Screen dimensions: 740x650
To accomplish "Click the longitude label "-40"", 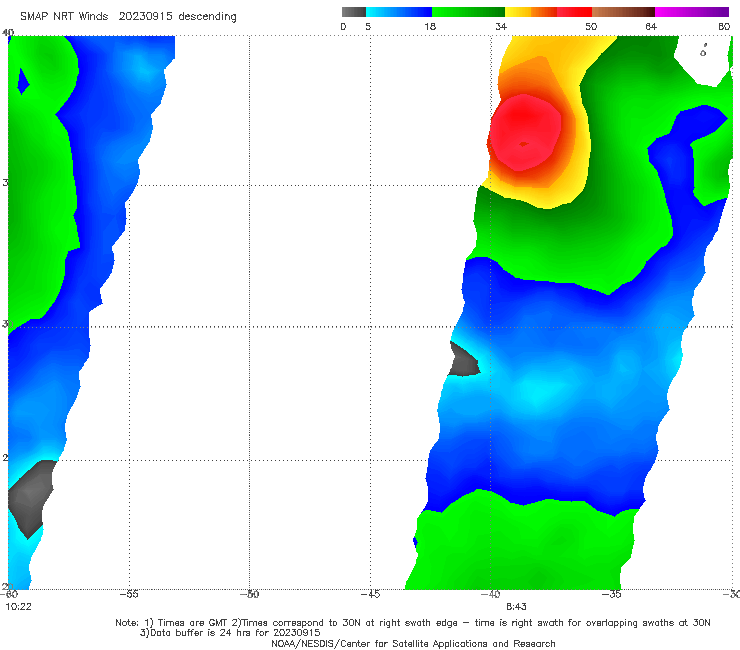I will (x=491, y=594).
